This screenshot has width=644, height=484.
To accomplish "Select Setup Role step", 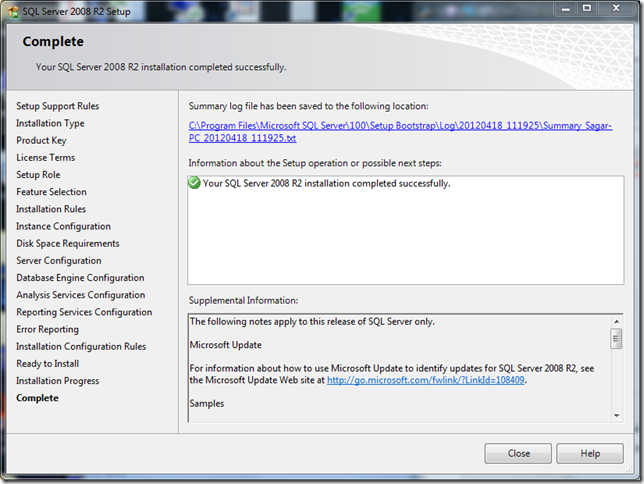I will point(38,175).
